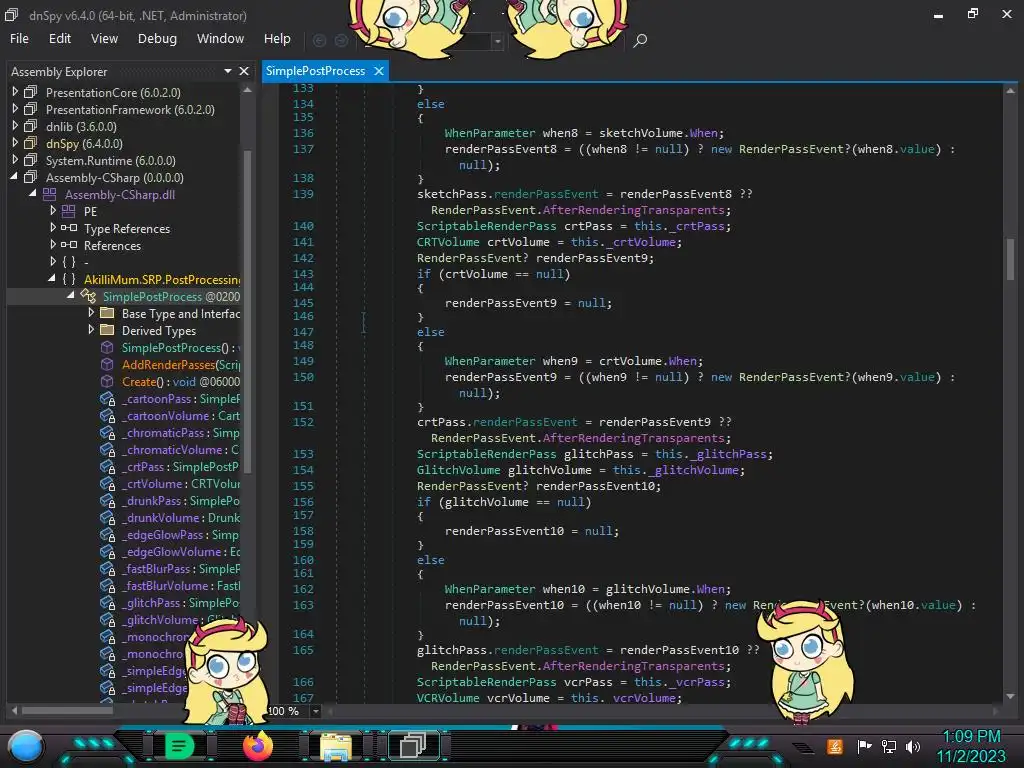Click the search magnifier icon in toolbar

pos(640,40)
